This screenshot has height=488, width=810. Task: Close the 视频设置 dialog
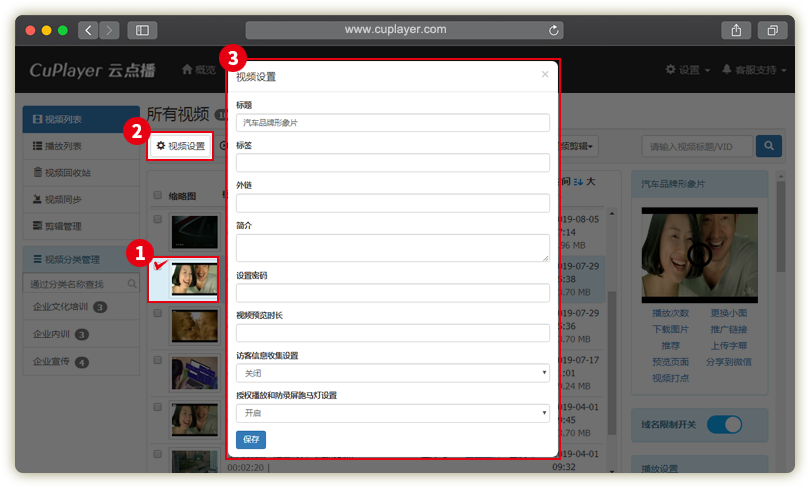(x=545, y=74)
